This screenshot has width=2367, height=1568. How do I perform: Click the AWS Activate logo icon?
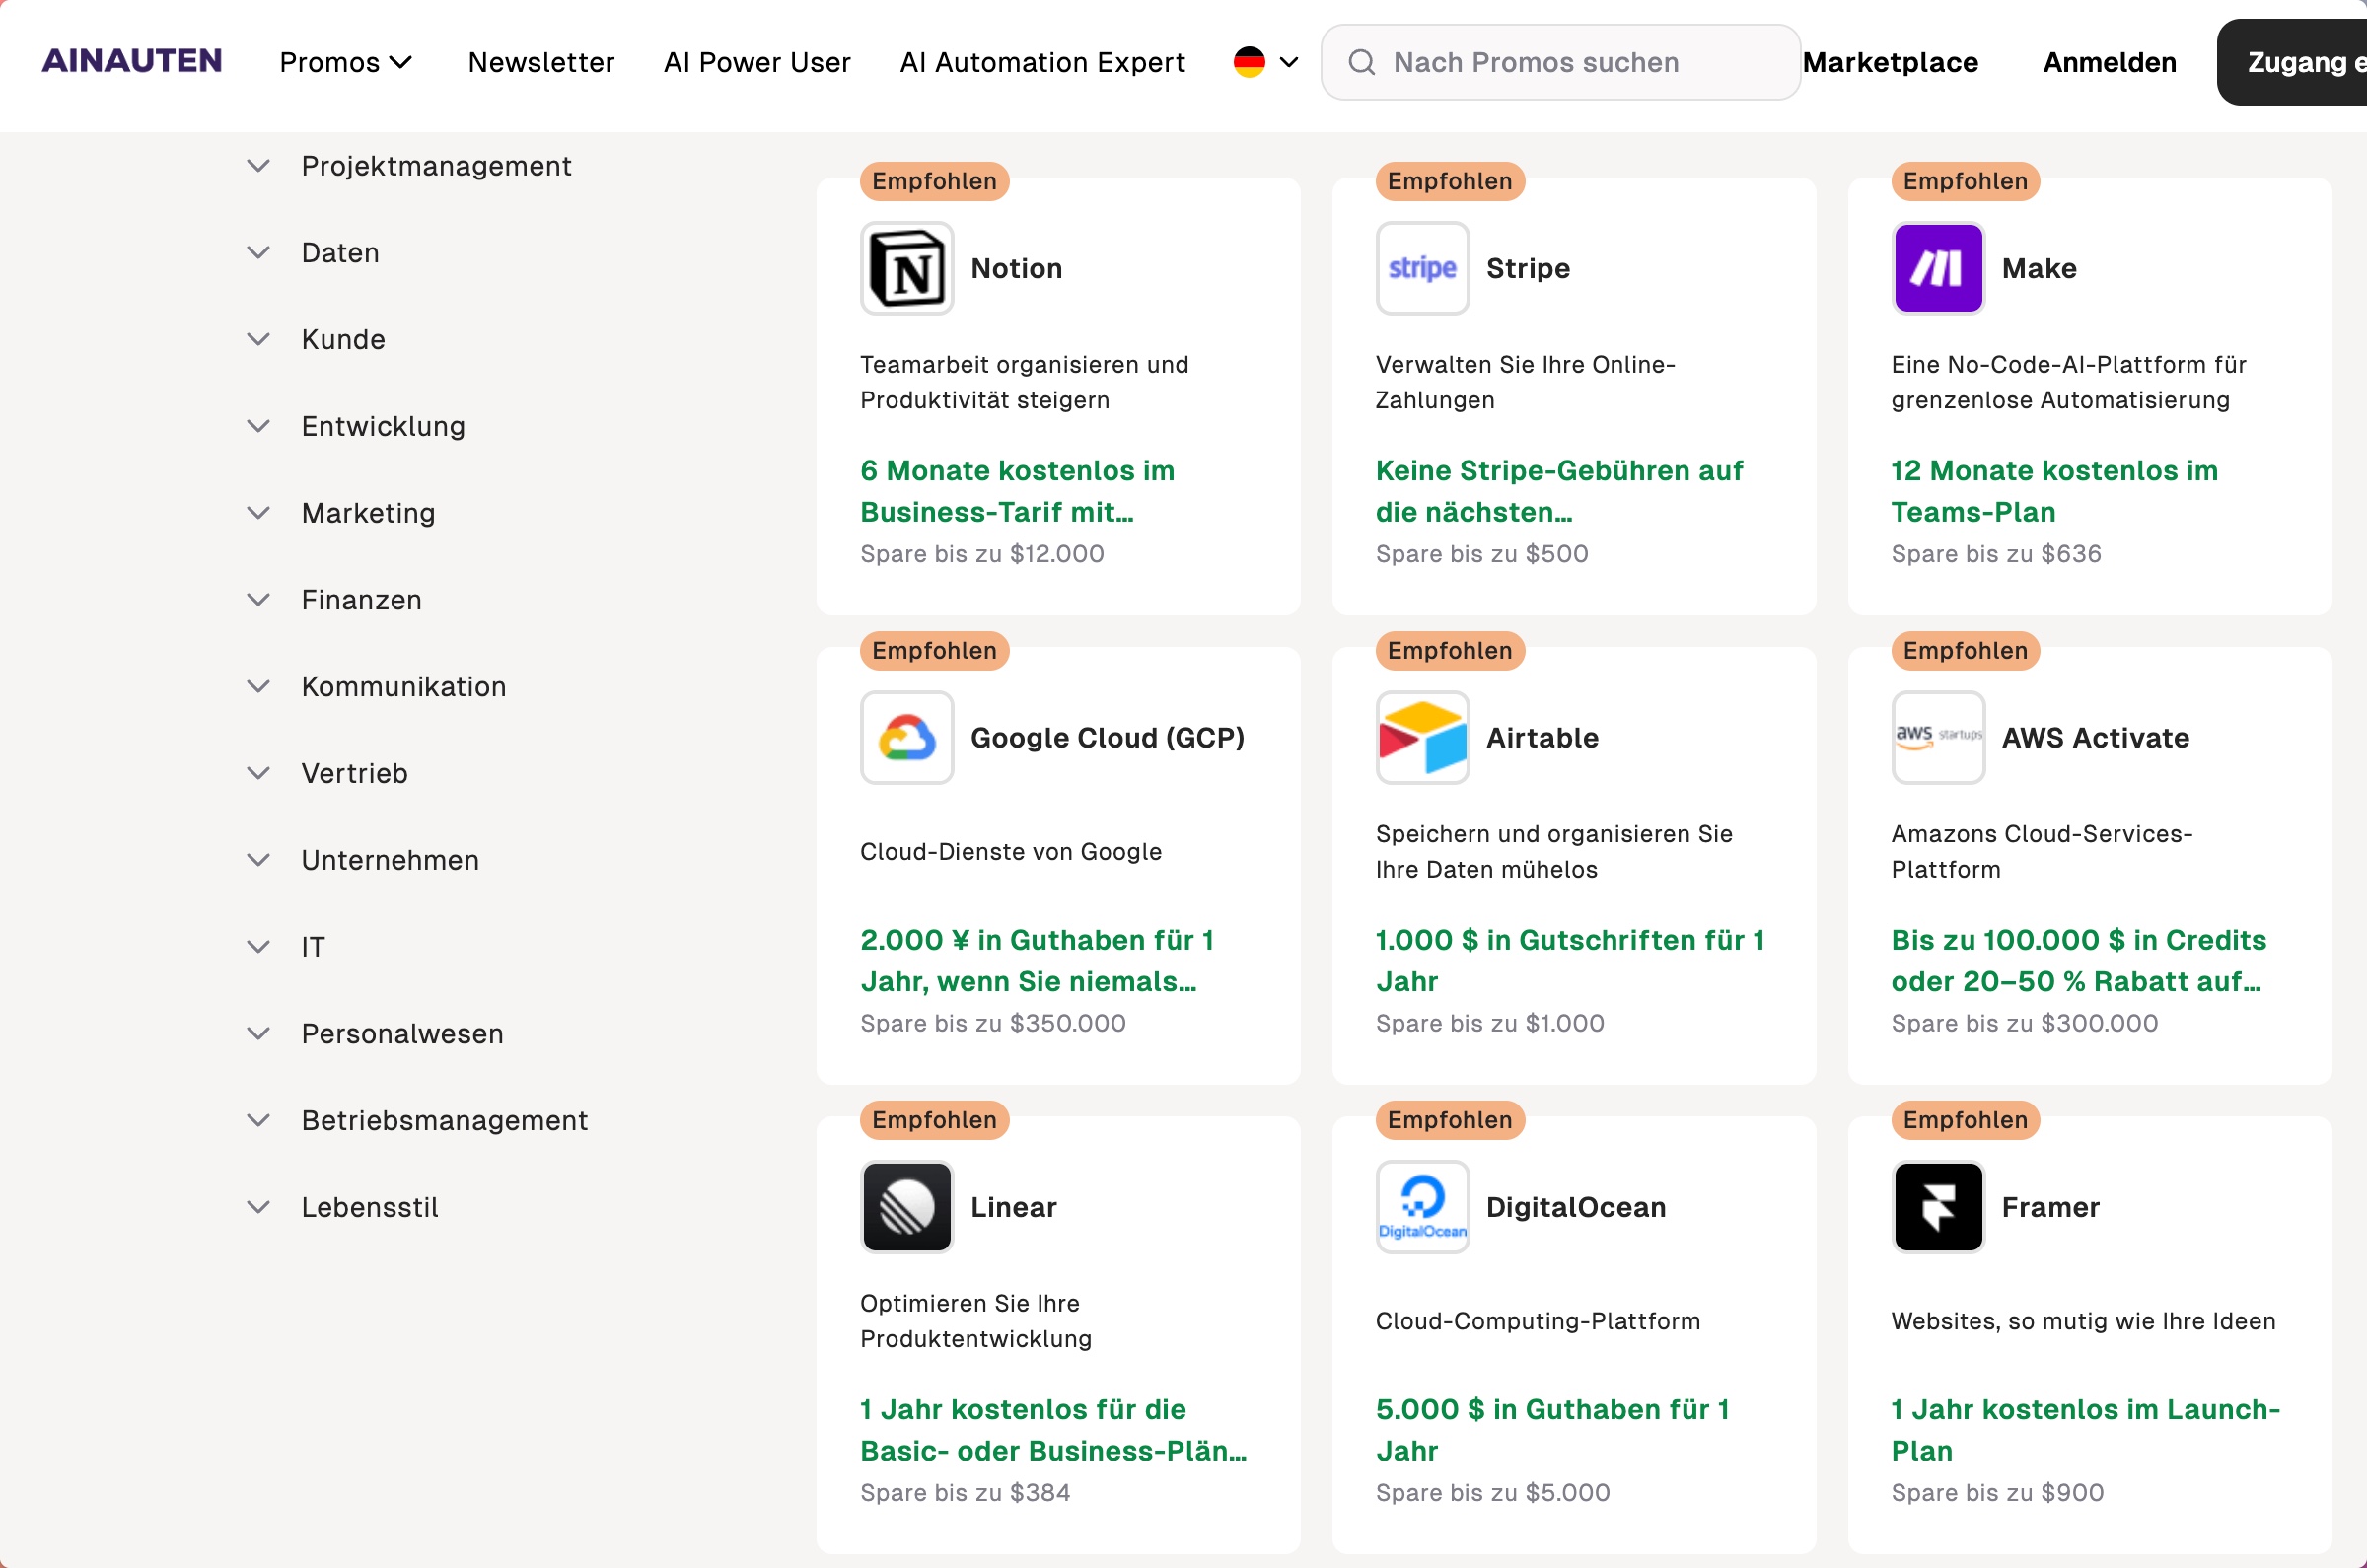pyautogui.click(x=1938, y=738)
